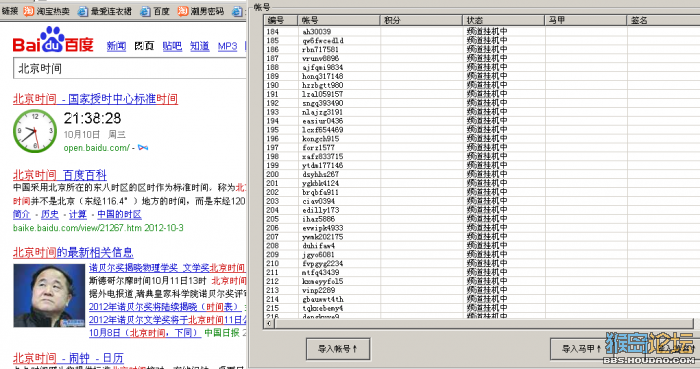Viewport: 700px width, 369px height.
Task: Select account row edilly173
Action: [x=482, y=210]
